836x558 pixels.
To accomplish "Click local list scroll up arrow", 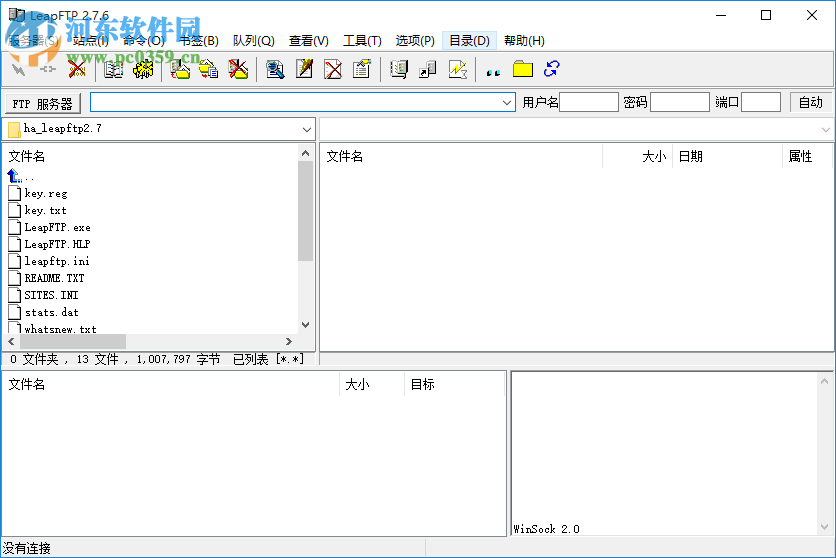I will click(306, 153).
